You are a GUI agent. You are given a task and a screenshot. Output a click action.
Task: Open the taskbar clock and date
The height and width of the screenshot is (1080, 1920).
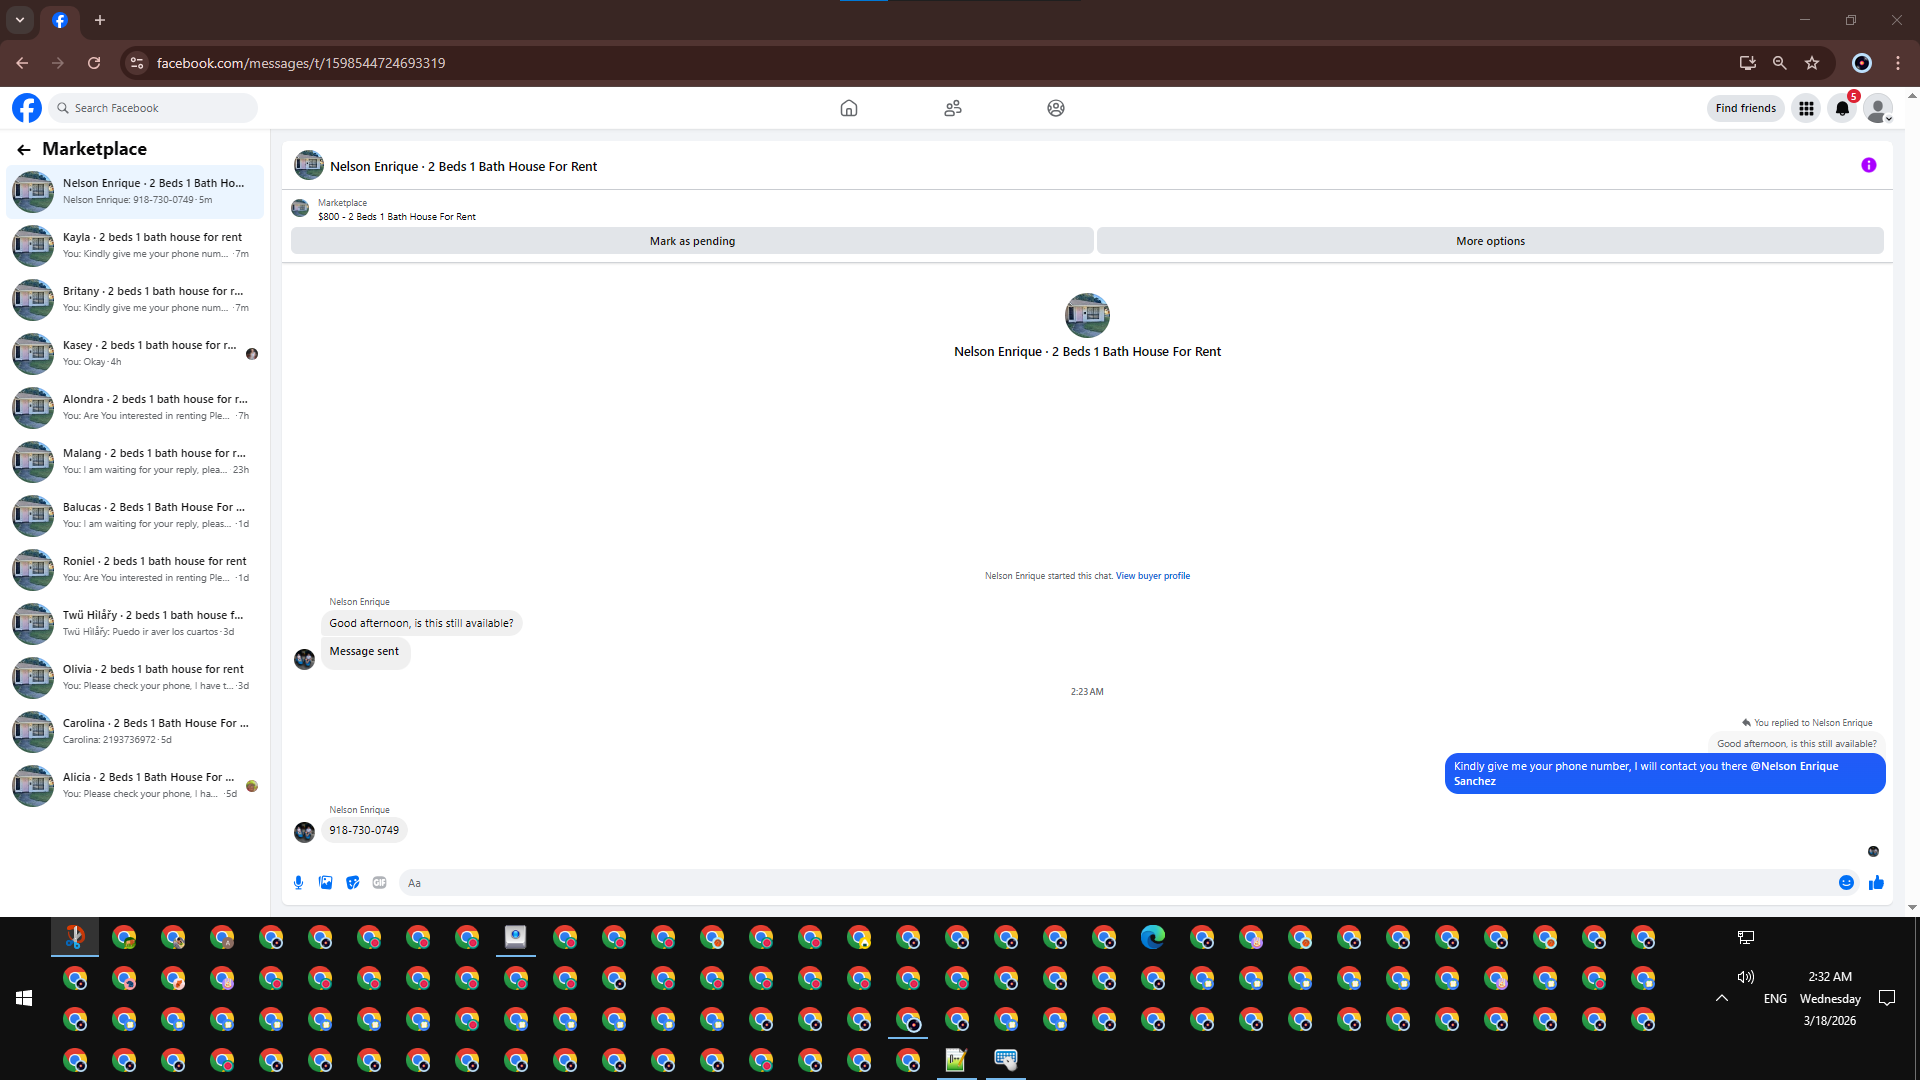coord(1830,998)
